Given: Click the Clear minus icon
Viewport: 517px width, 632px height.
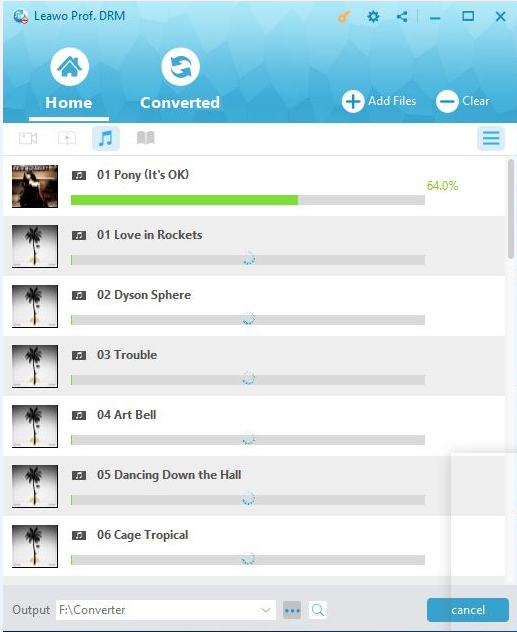Looking at the screenshot, I should pos(447,101).
